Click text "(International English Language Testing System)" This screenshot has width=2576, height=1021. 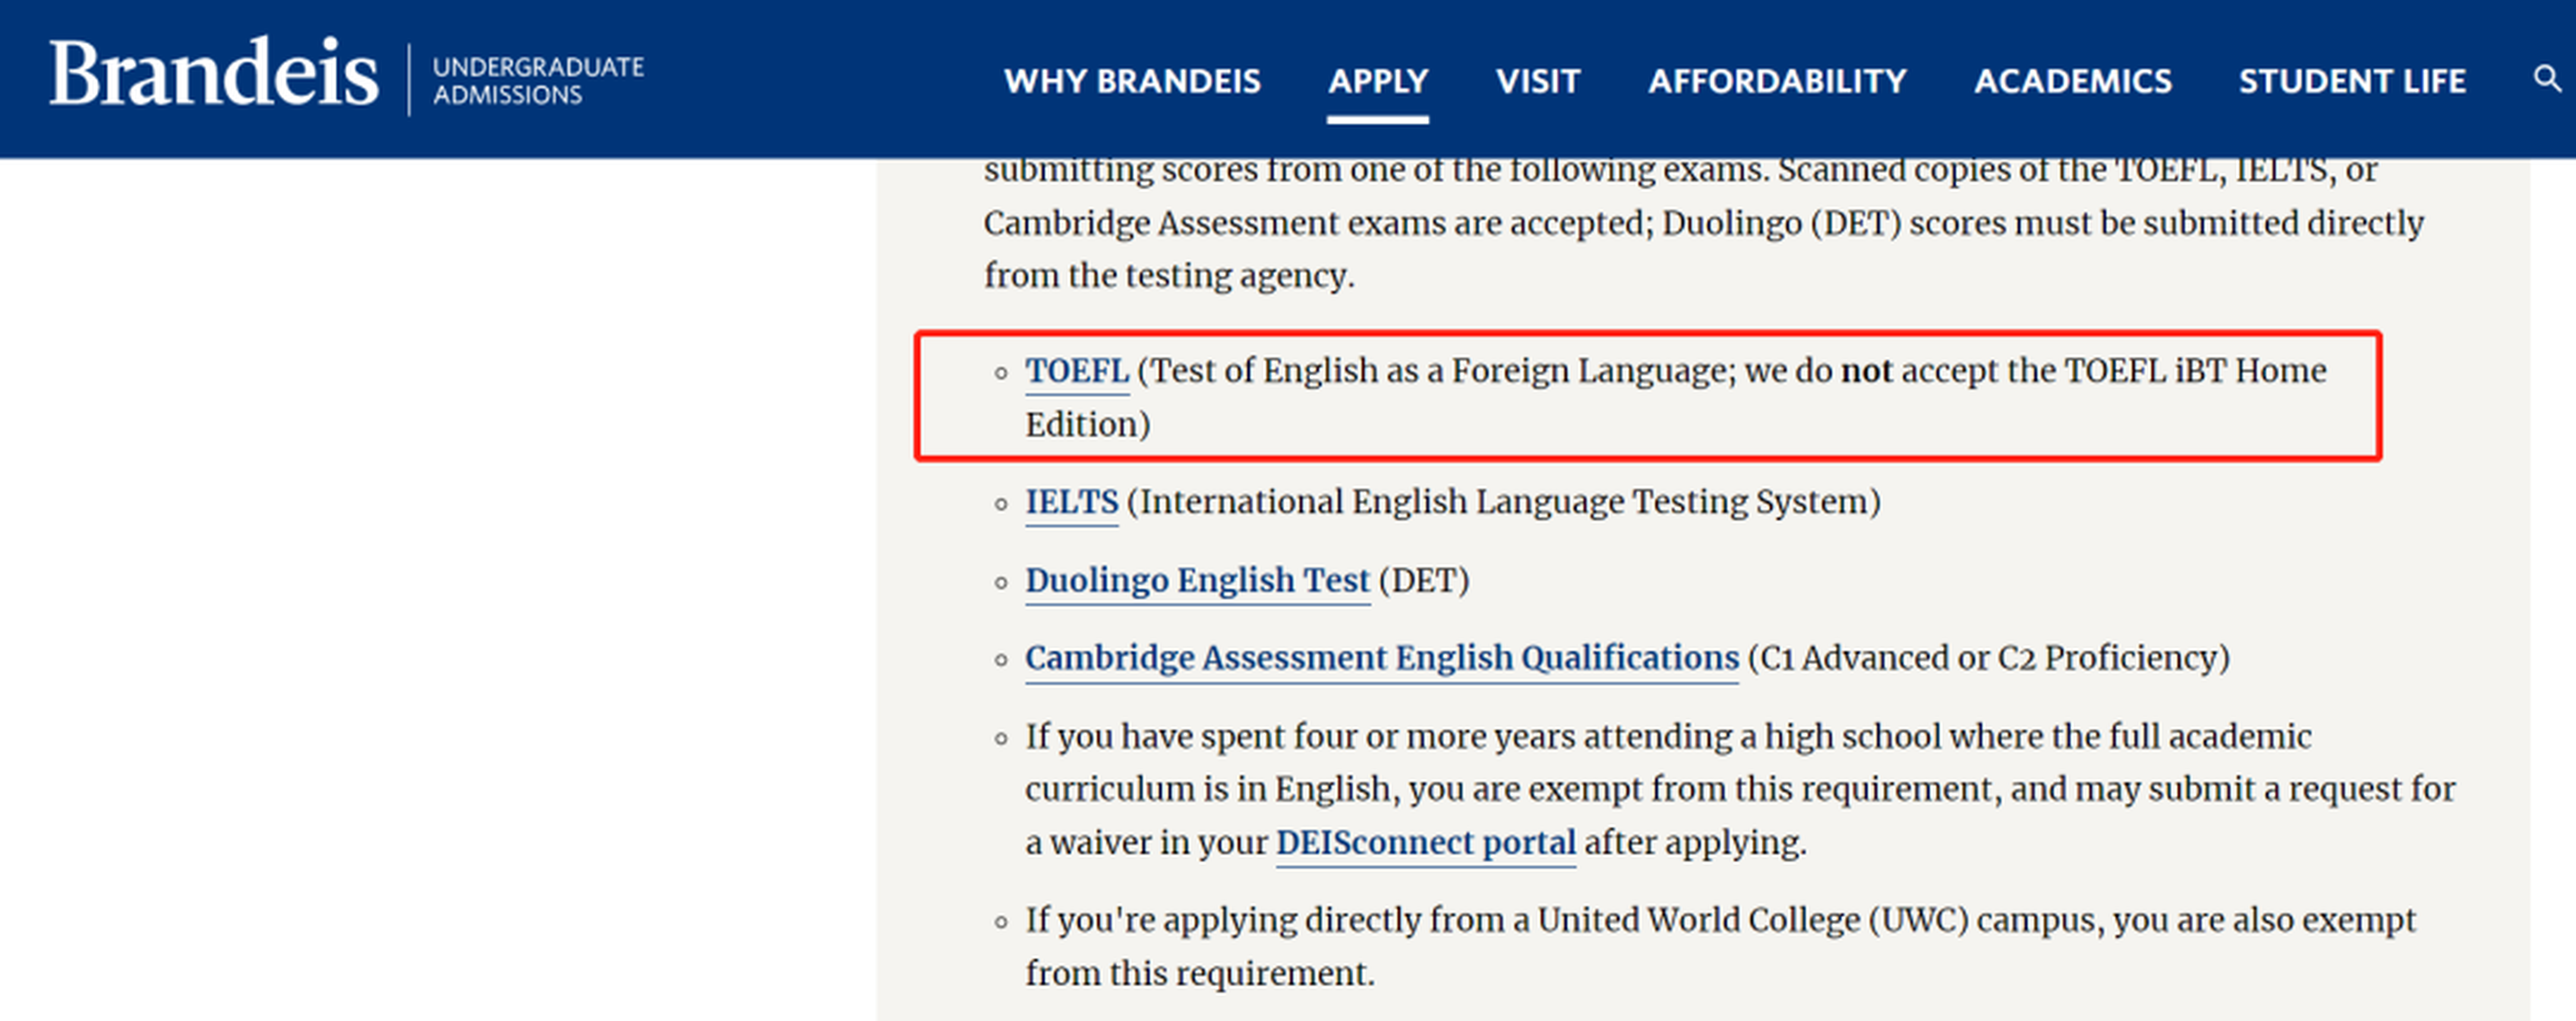pyautogui.click(x=1504, y=502)
